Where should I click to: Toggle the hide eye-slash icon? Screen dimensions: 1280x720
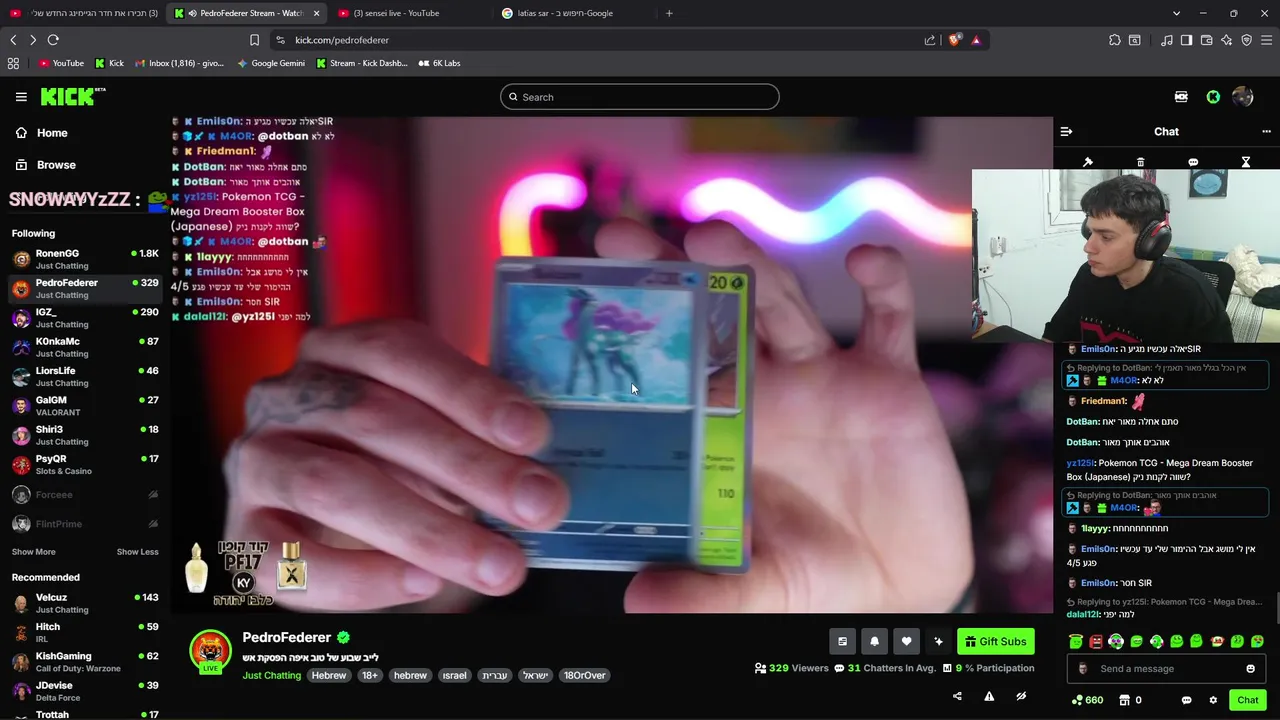[1021, 696]
